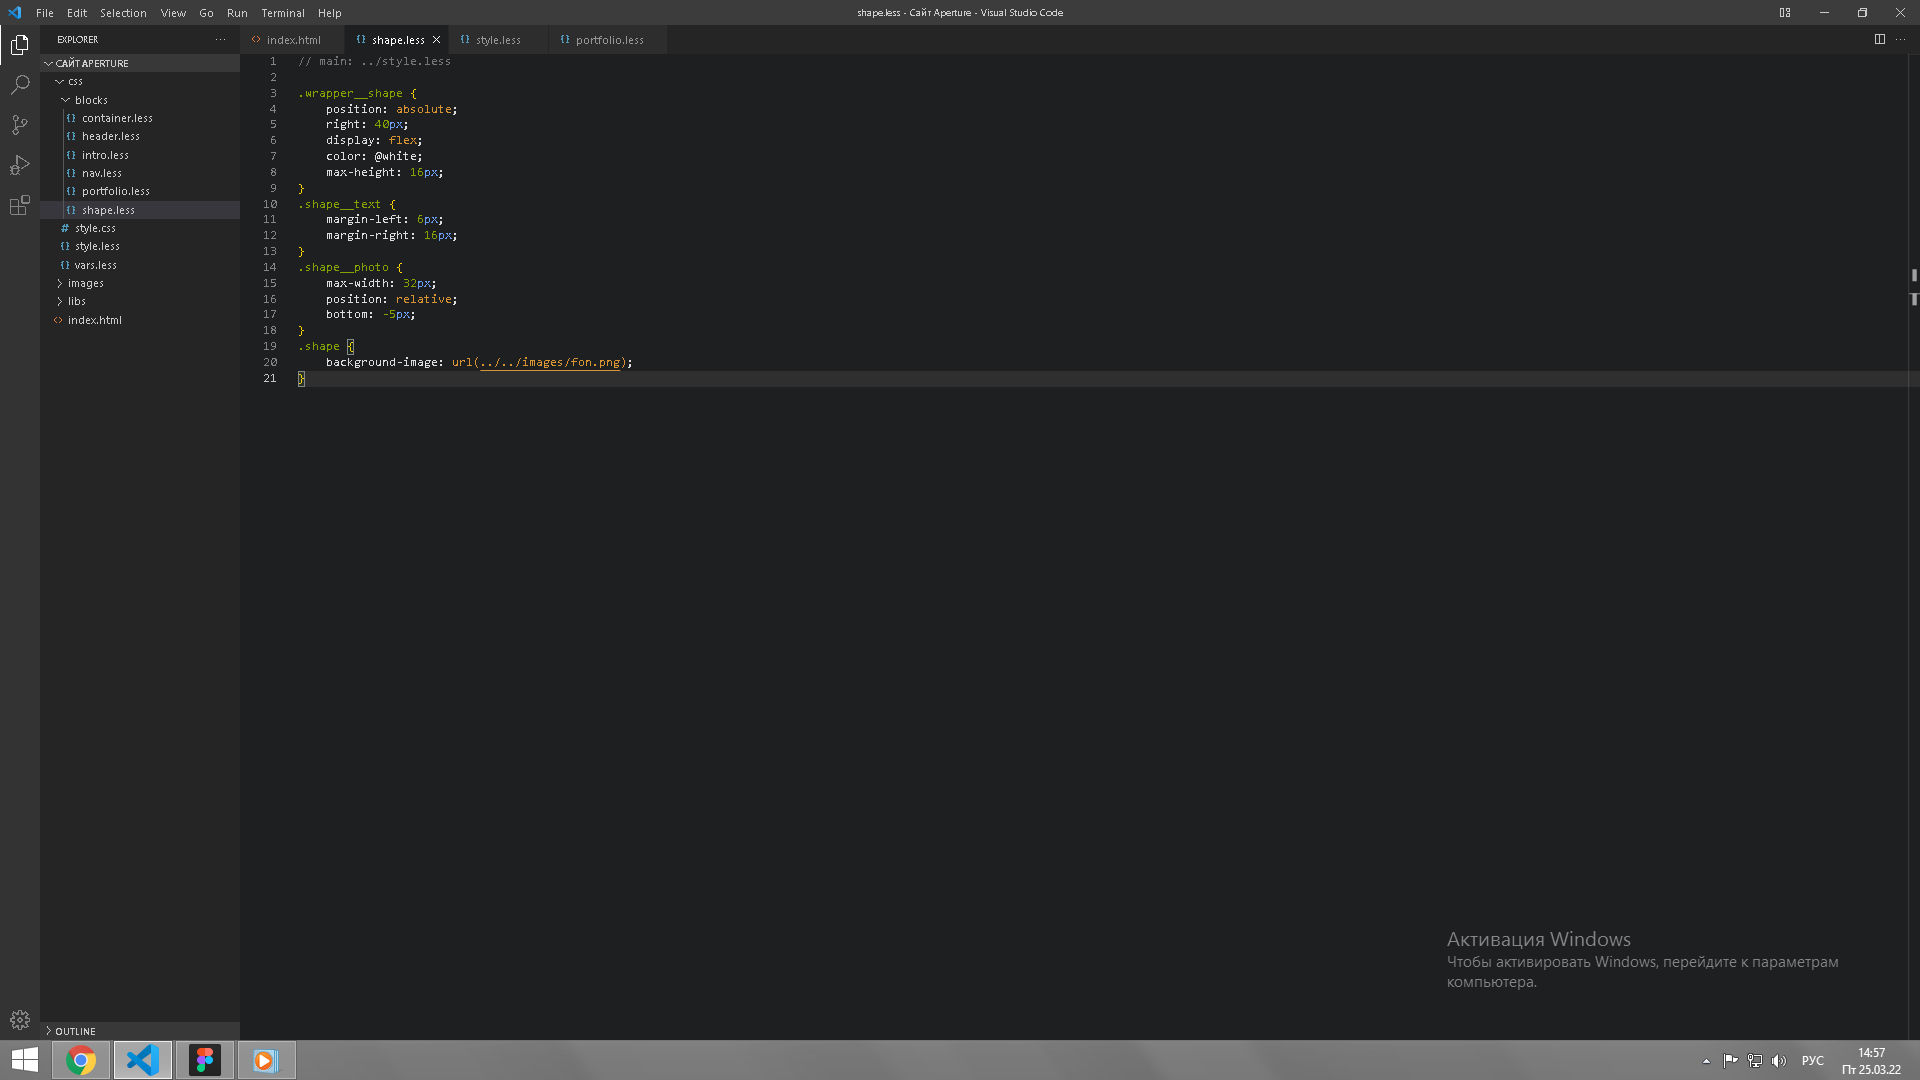The width and height of the screenshot is (1920, 1080).
Task: Collapse the css folder
Action: [x=140, y=81]
